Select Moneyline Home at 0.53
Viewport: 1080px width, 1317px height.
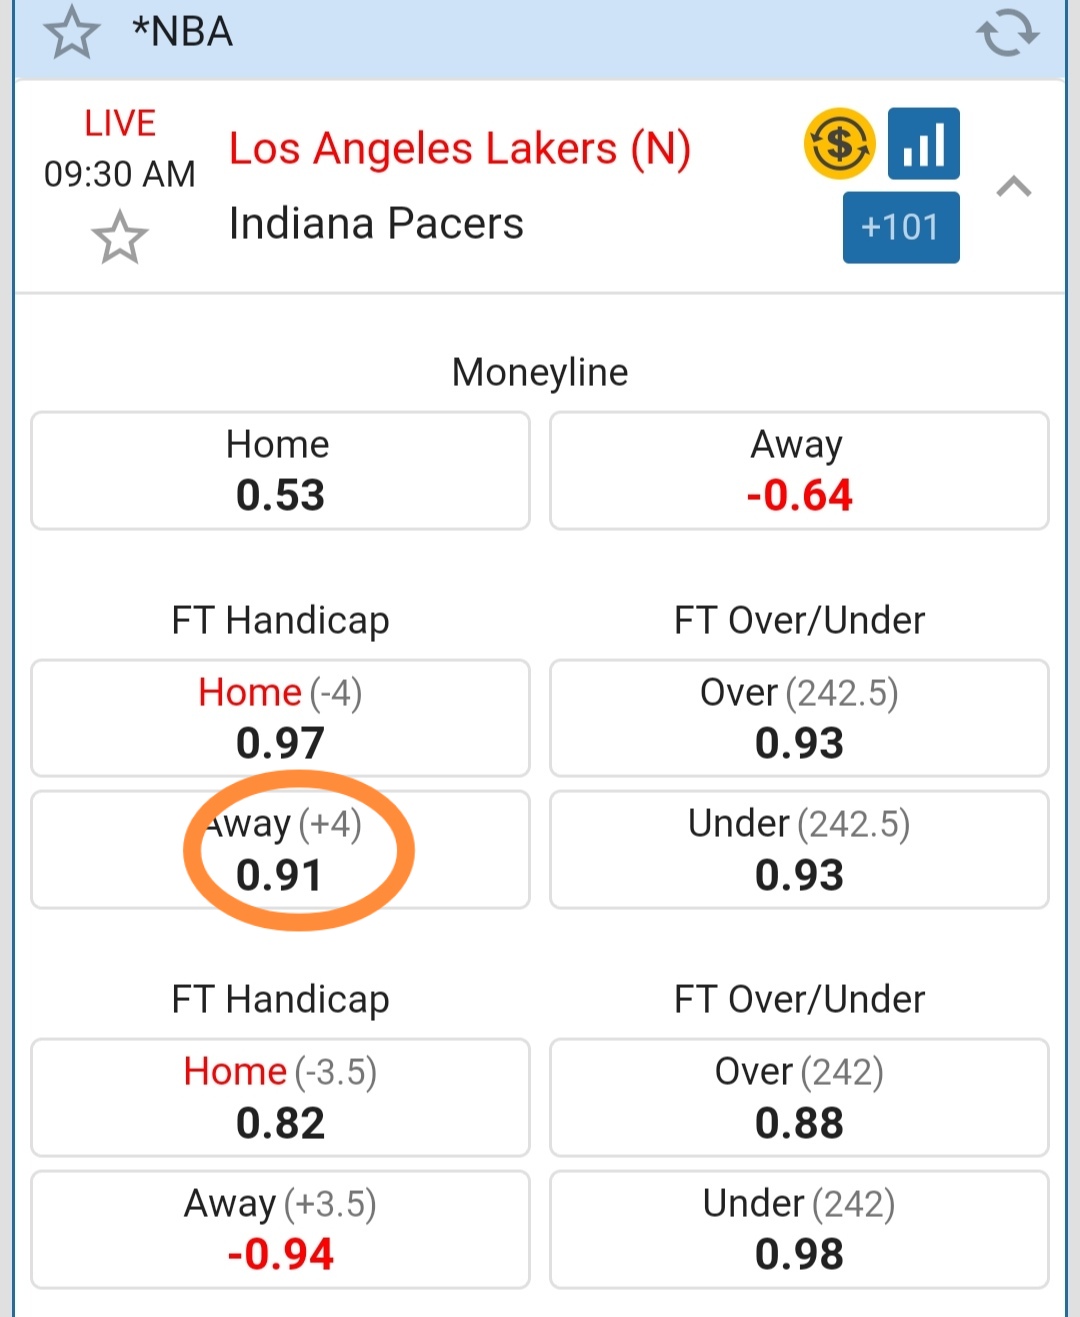coord(280,471)
